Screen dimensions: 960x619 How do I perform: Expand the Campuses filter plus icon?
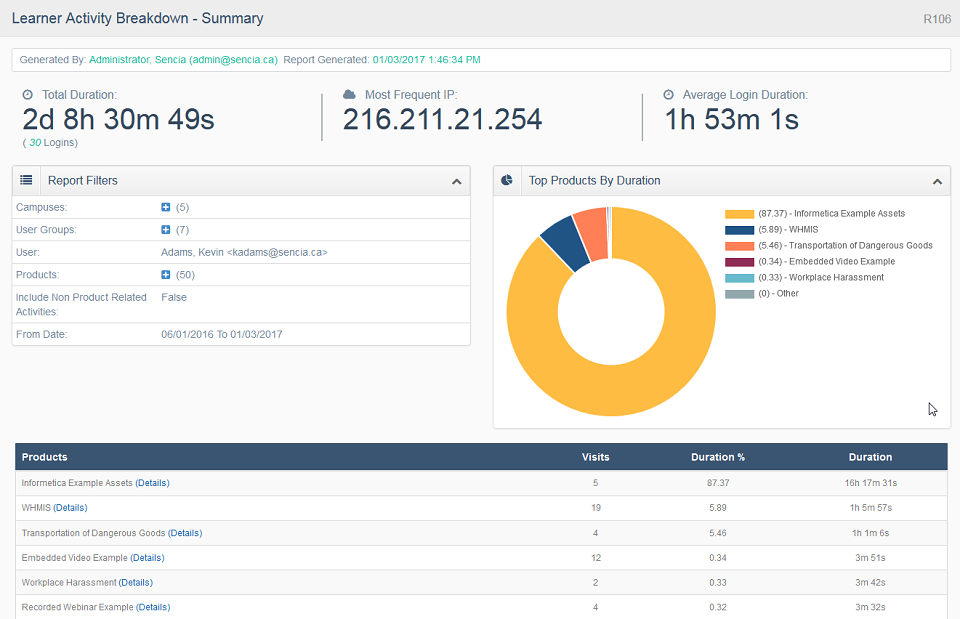pos(165,208)
